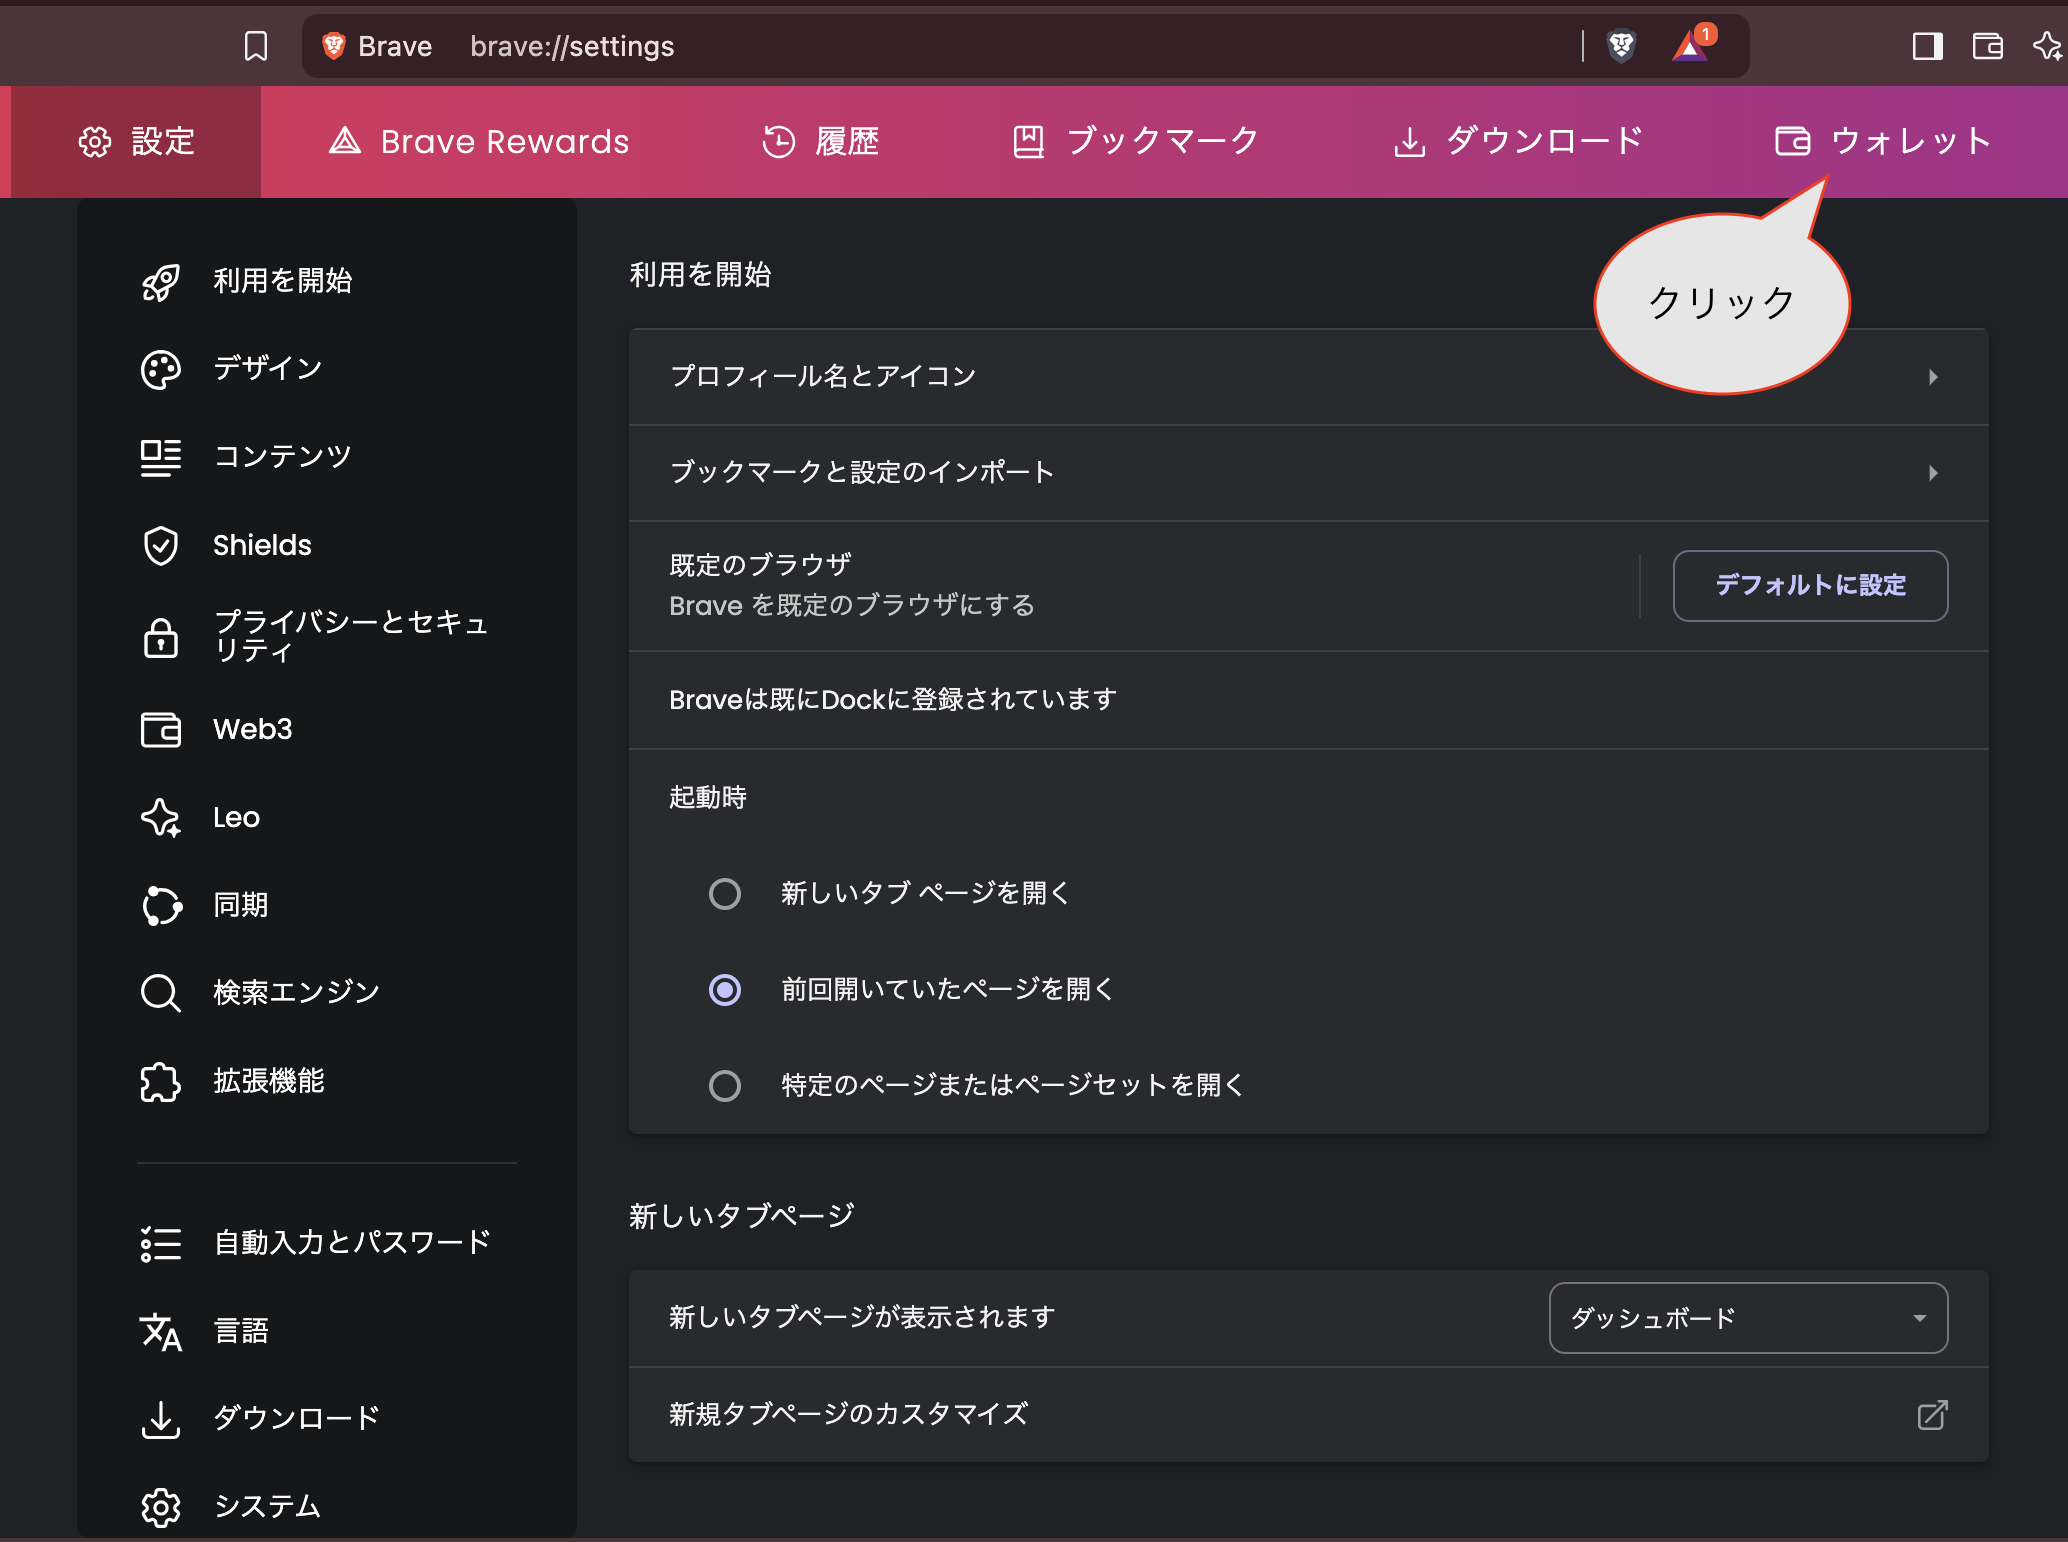The height and width of the screenshot is (1542, 2068).
Task: Open 同期 sync icon in sidebar
Action: (161, 905)
